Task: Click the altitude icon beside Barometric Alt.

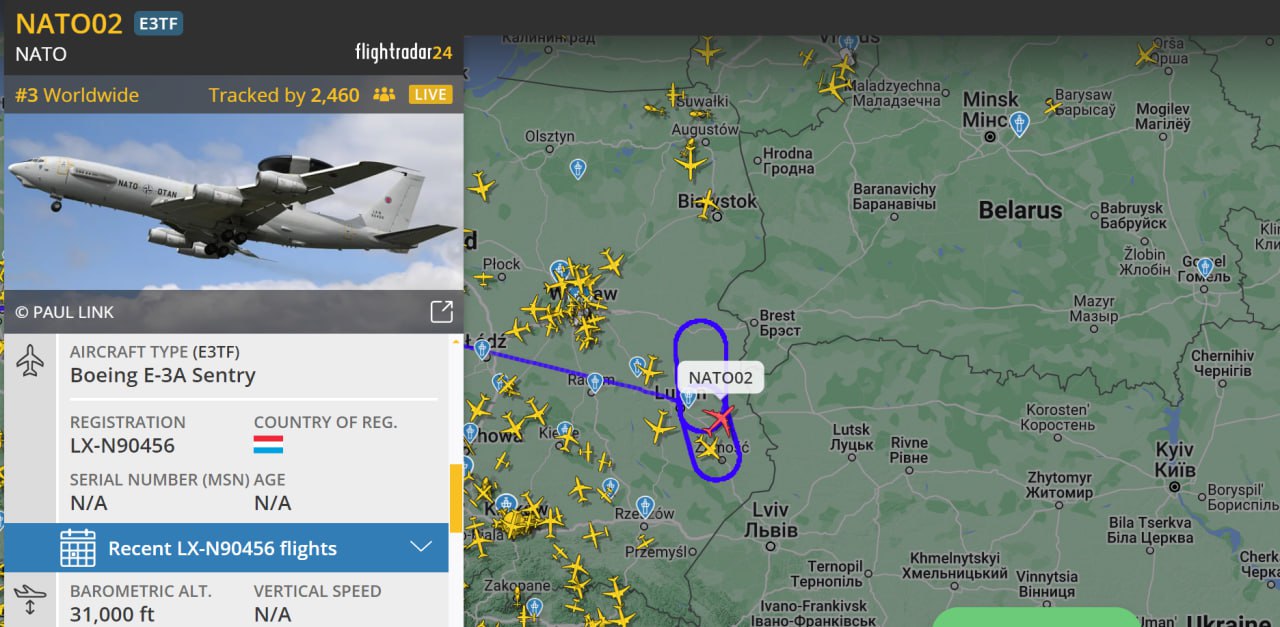Action: [31, 600]
